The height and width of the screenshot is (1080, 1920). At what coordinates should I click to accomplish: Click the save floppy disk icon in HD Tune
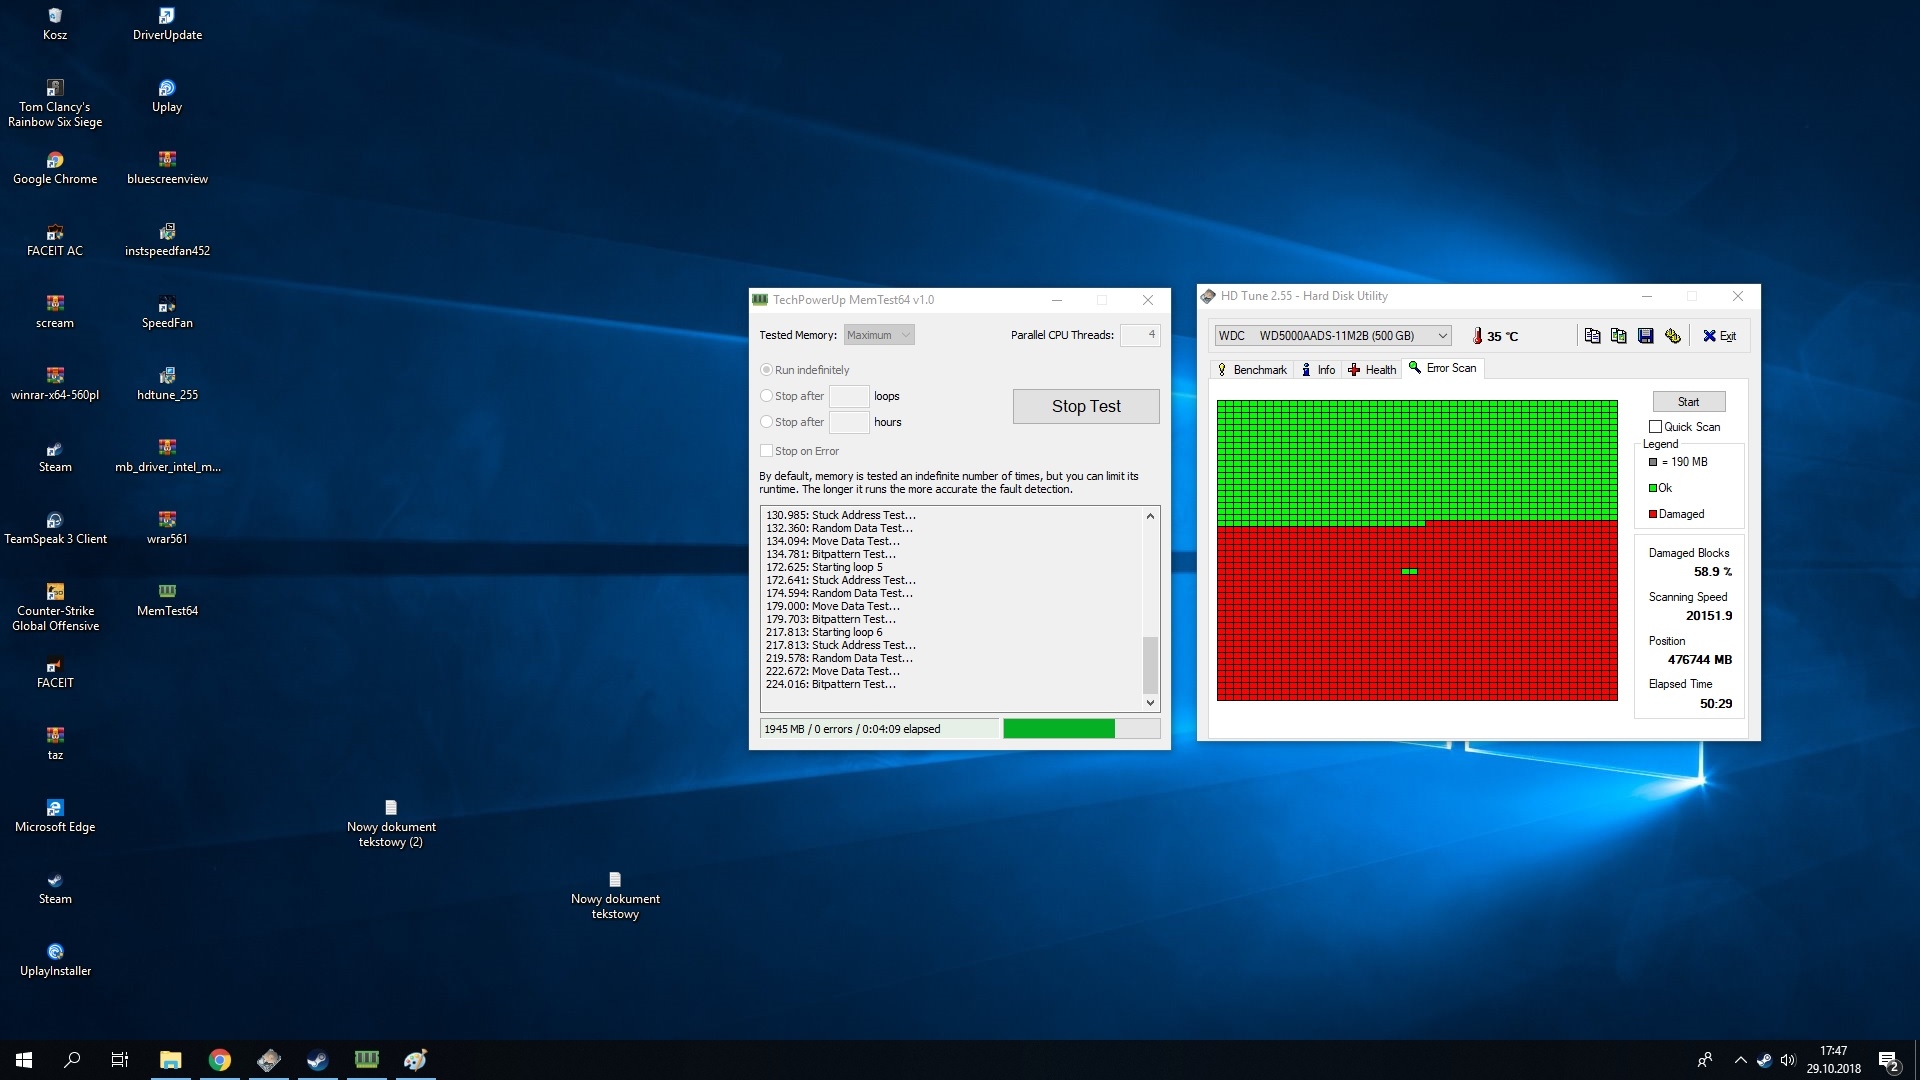click(x=1646, y=336)
